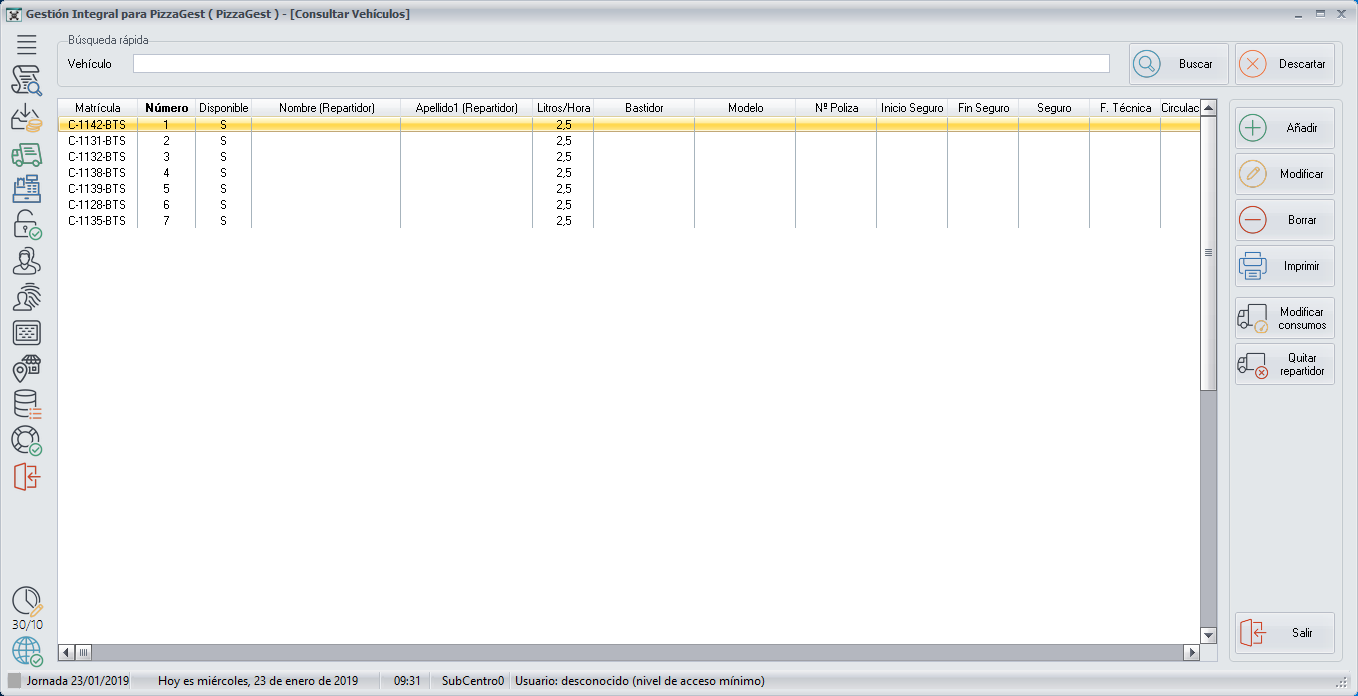Click the Quitar repartidor button
This screenshot has width=1358, height=696.
1285,365
